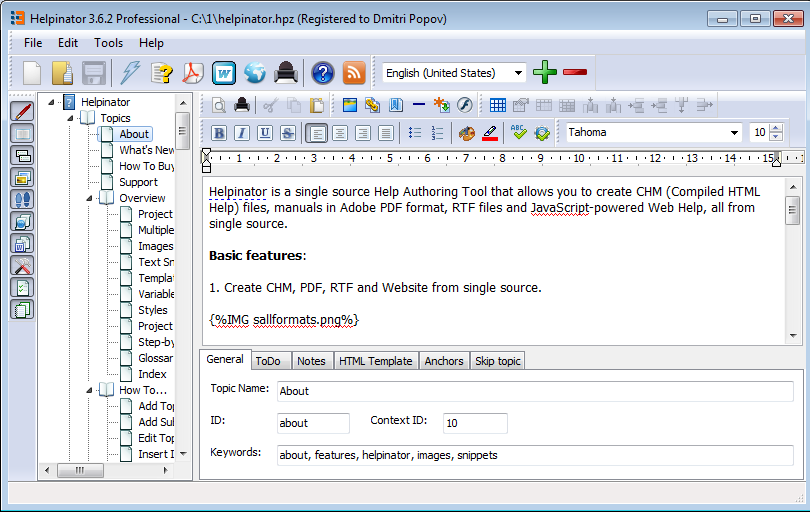Collapse the Helpinator root tree node
This screenshot has width=810, height=512.
51,102
